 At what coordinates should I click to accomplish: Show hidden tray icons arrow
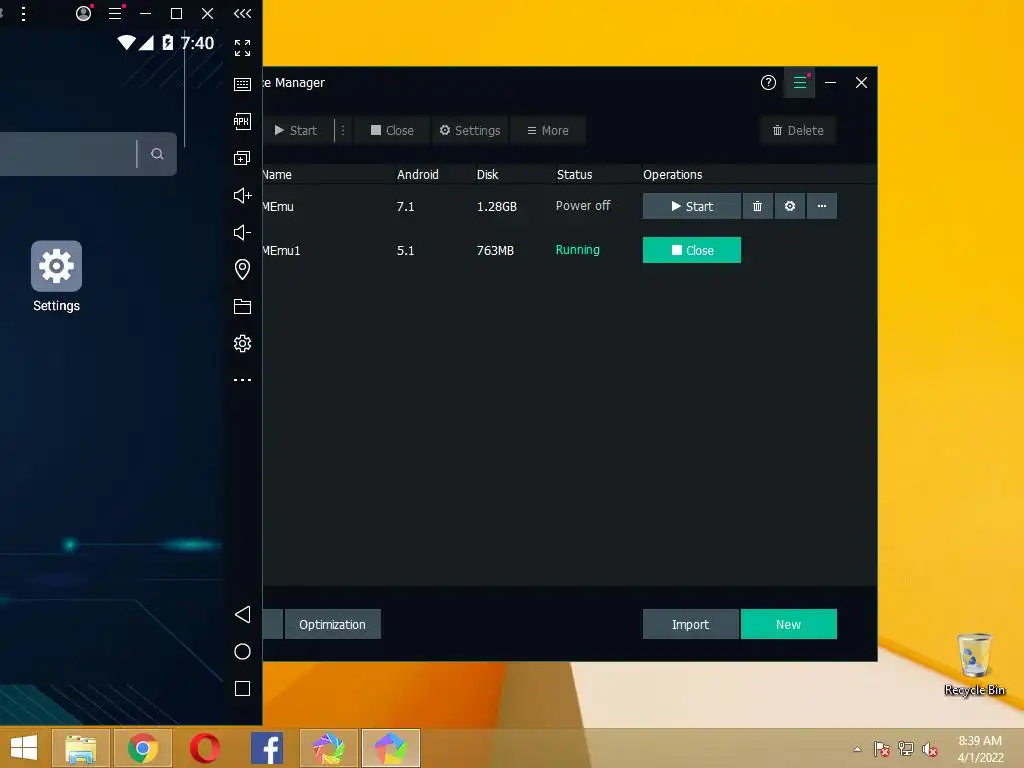click(x=857, y=749)
